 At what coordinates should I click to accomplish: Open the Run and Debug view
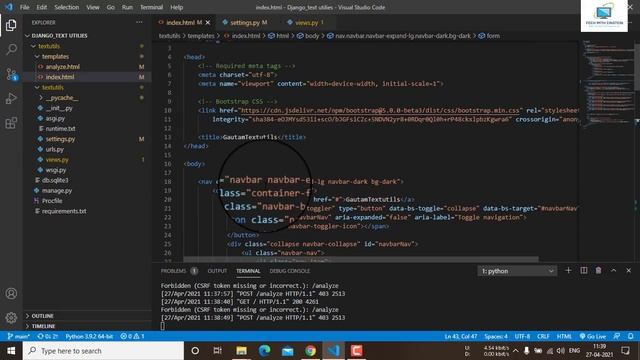(11, 98)
